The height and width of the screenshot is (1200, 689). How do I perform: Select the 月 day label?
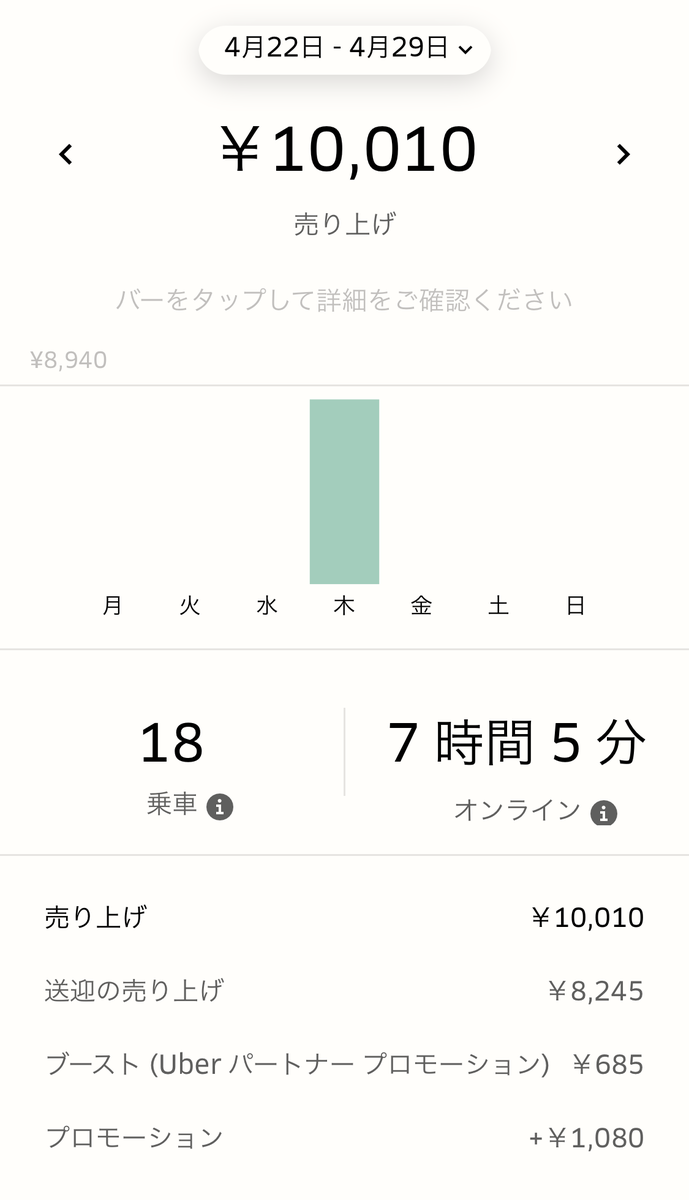pyautogui.click(x=113, y=605)
